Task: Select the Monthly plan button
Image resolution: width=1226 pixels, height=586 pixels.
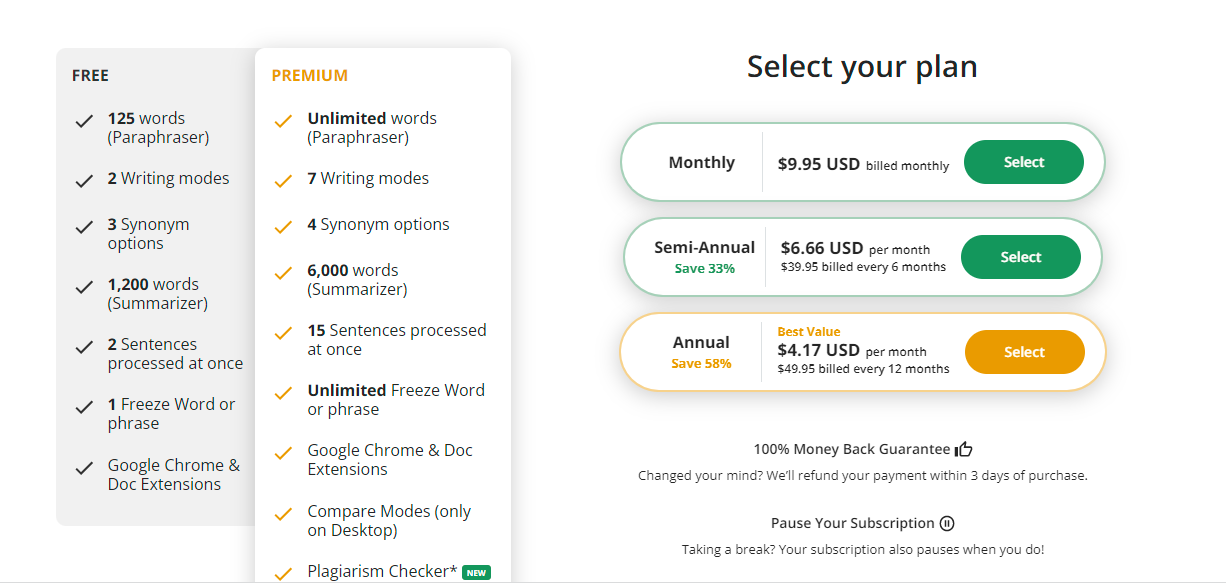Action: 1023,162
